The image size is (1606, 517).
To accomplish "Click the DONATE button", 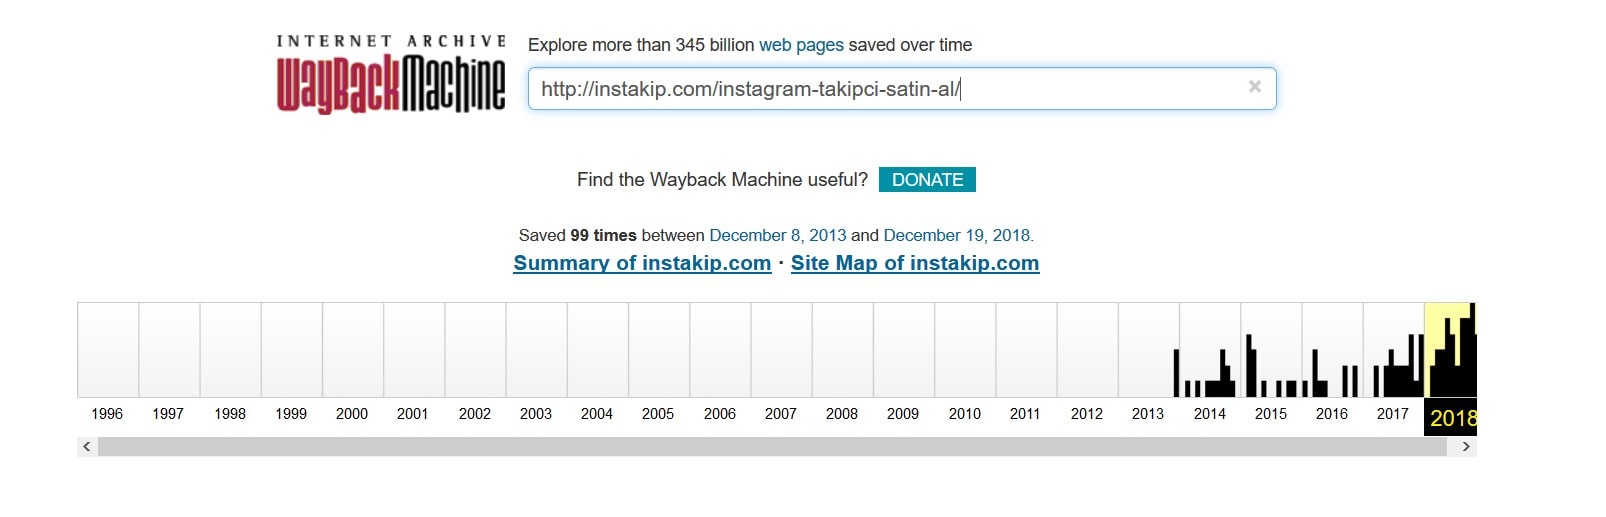I will coord(927,180).
